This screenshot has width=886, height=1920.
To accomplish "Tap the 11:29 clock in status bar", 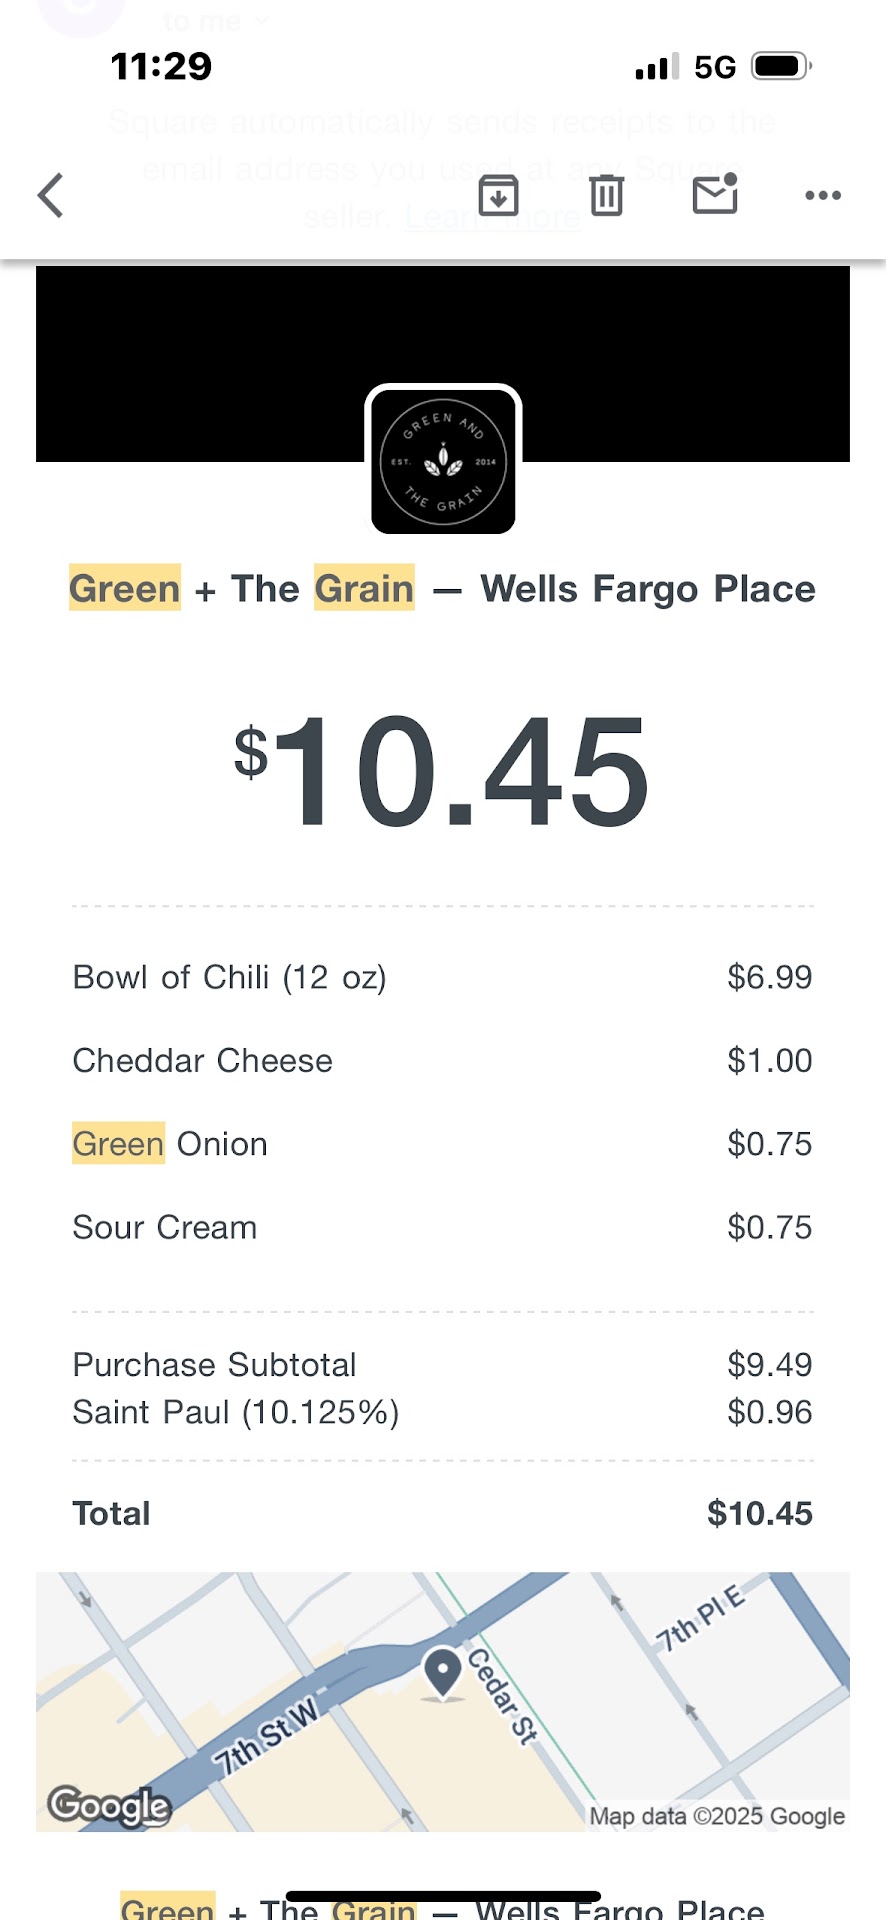I will (x=161, y=67).
